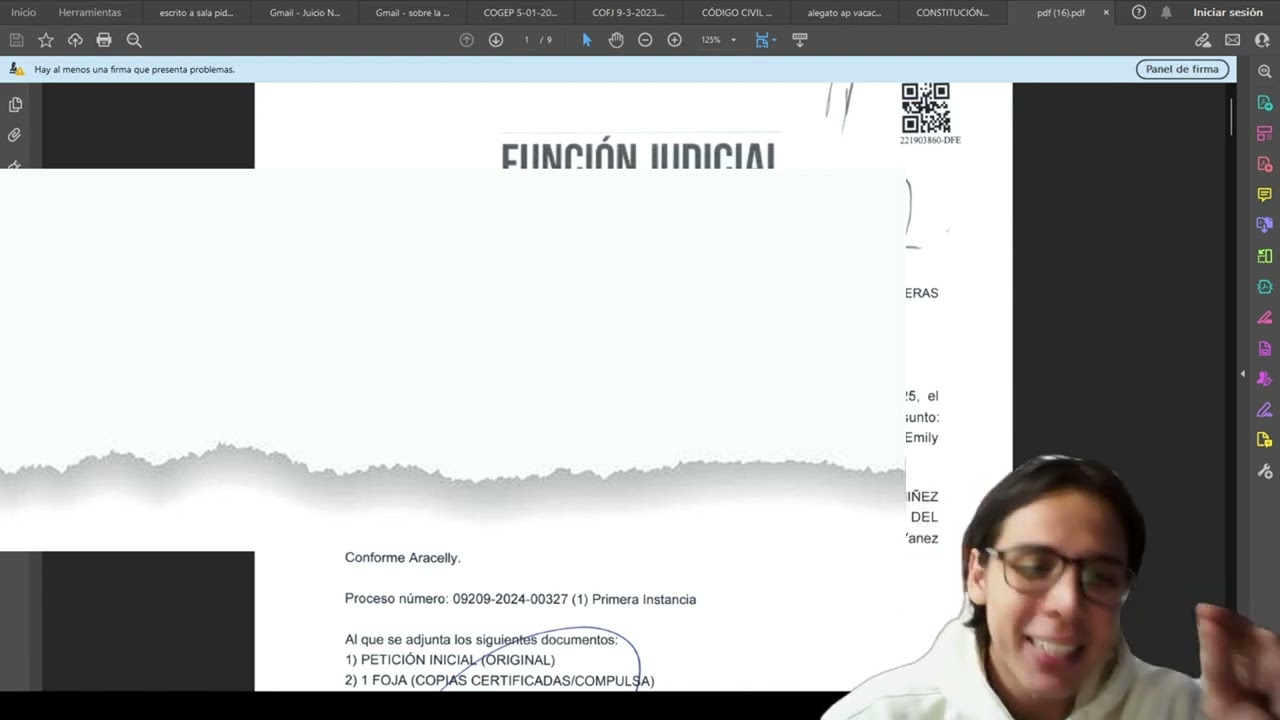
Task: Close the pdf (16).pdf tab
Action: (x=1106, y=13)
